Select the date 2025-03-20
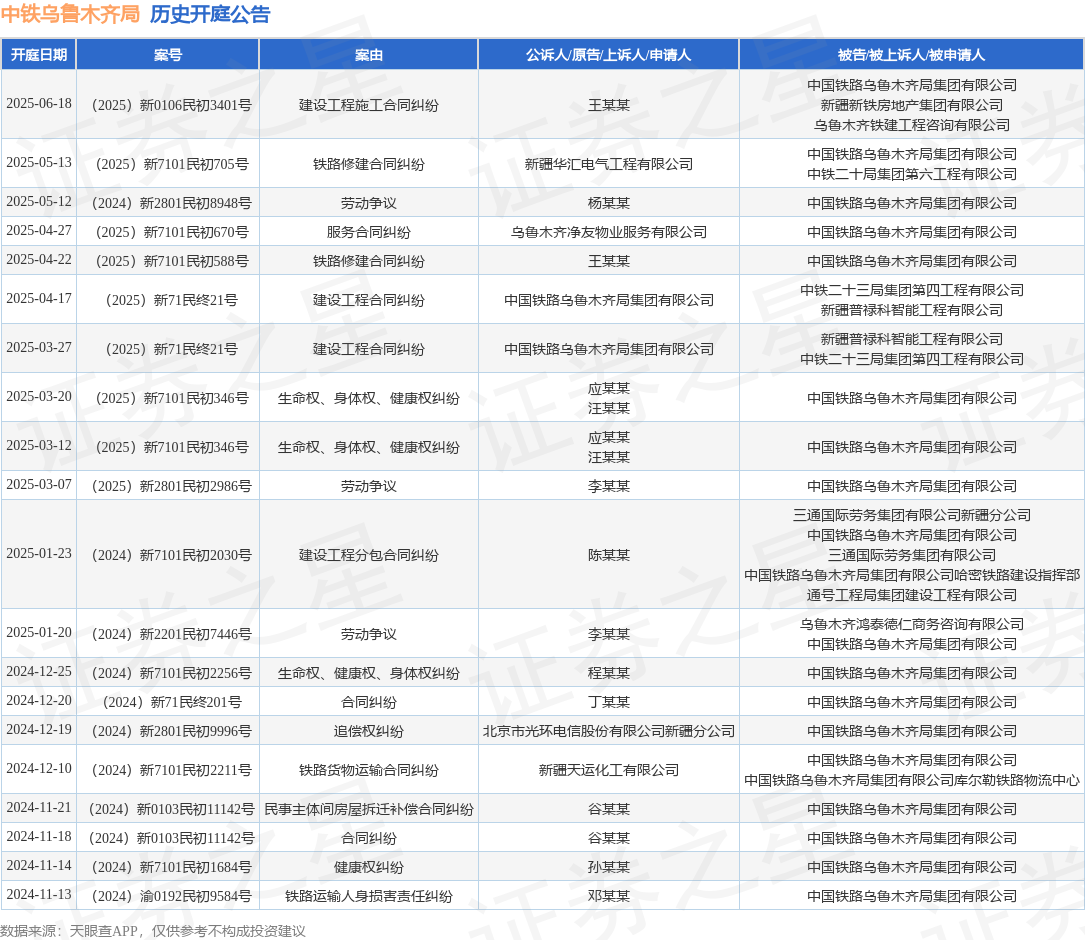The height and width of the screenshot is (940, 1085). point(39,397)
